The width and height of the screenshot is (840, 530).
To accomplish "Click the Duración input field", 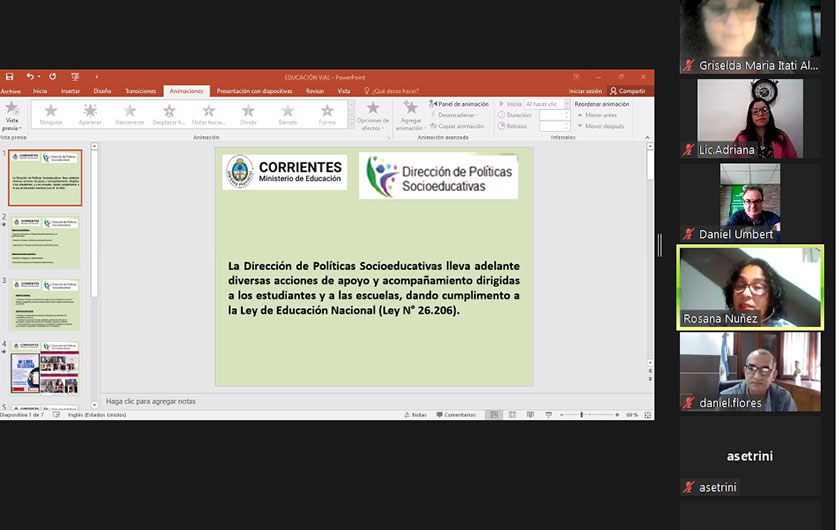I will [554, 115].
